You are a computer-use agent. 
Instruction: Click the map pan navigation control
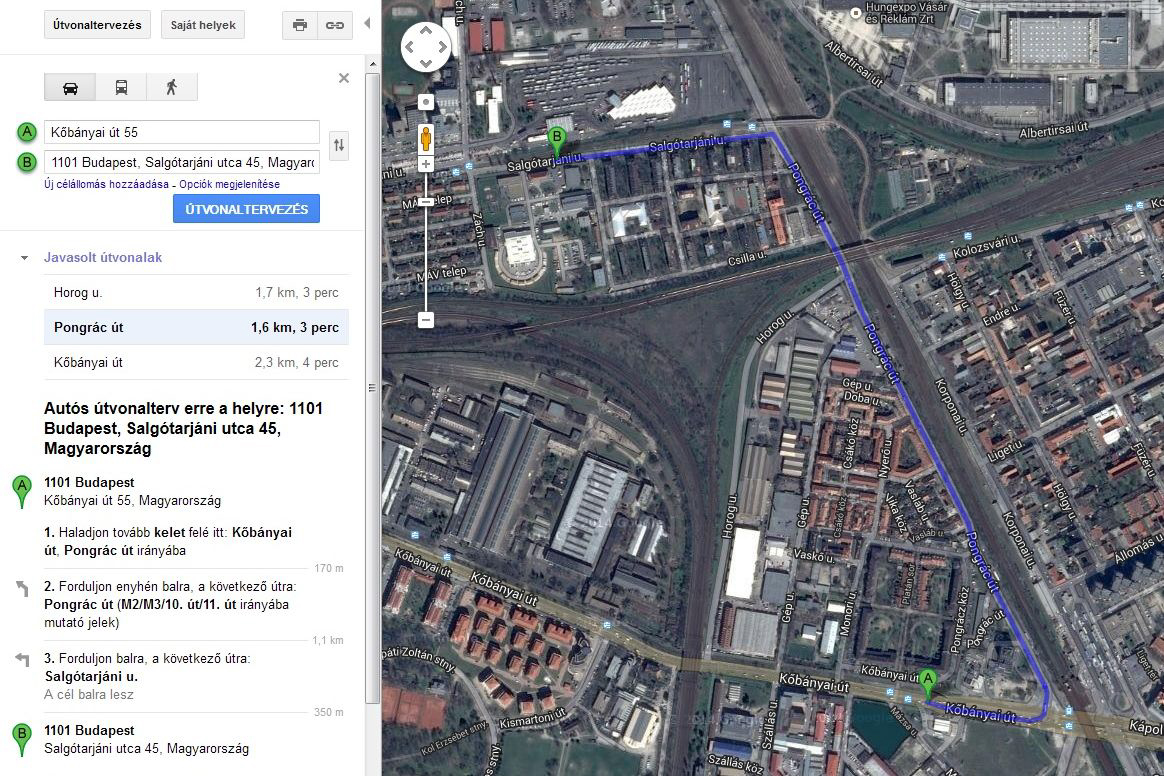pyautogui.click(x=426, y=47)
